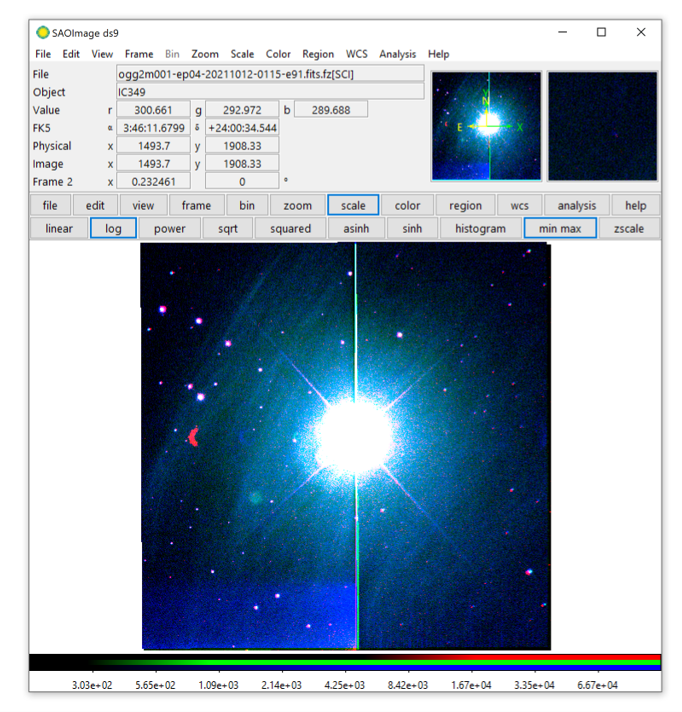This screenshot has height=712, width=682.
Task: Open the Edit menu
Action: tap(71, 54)
